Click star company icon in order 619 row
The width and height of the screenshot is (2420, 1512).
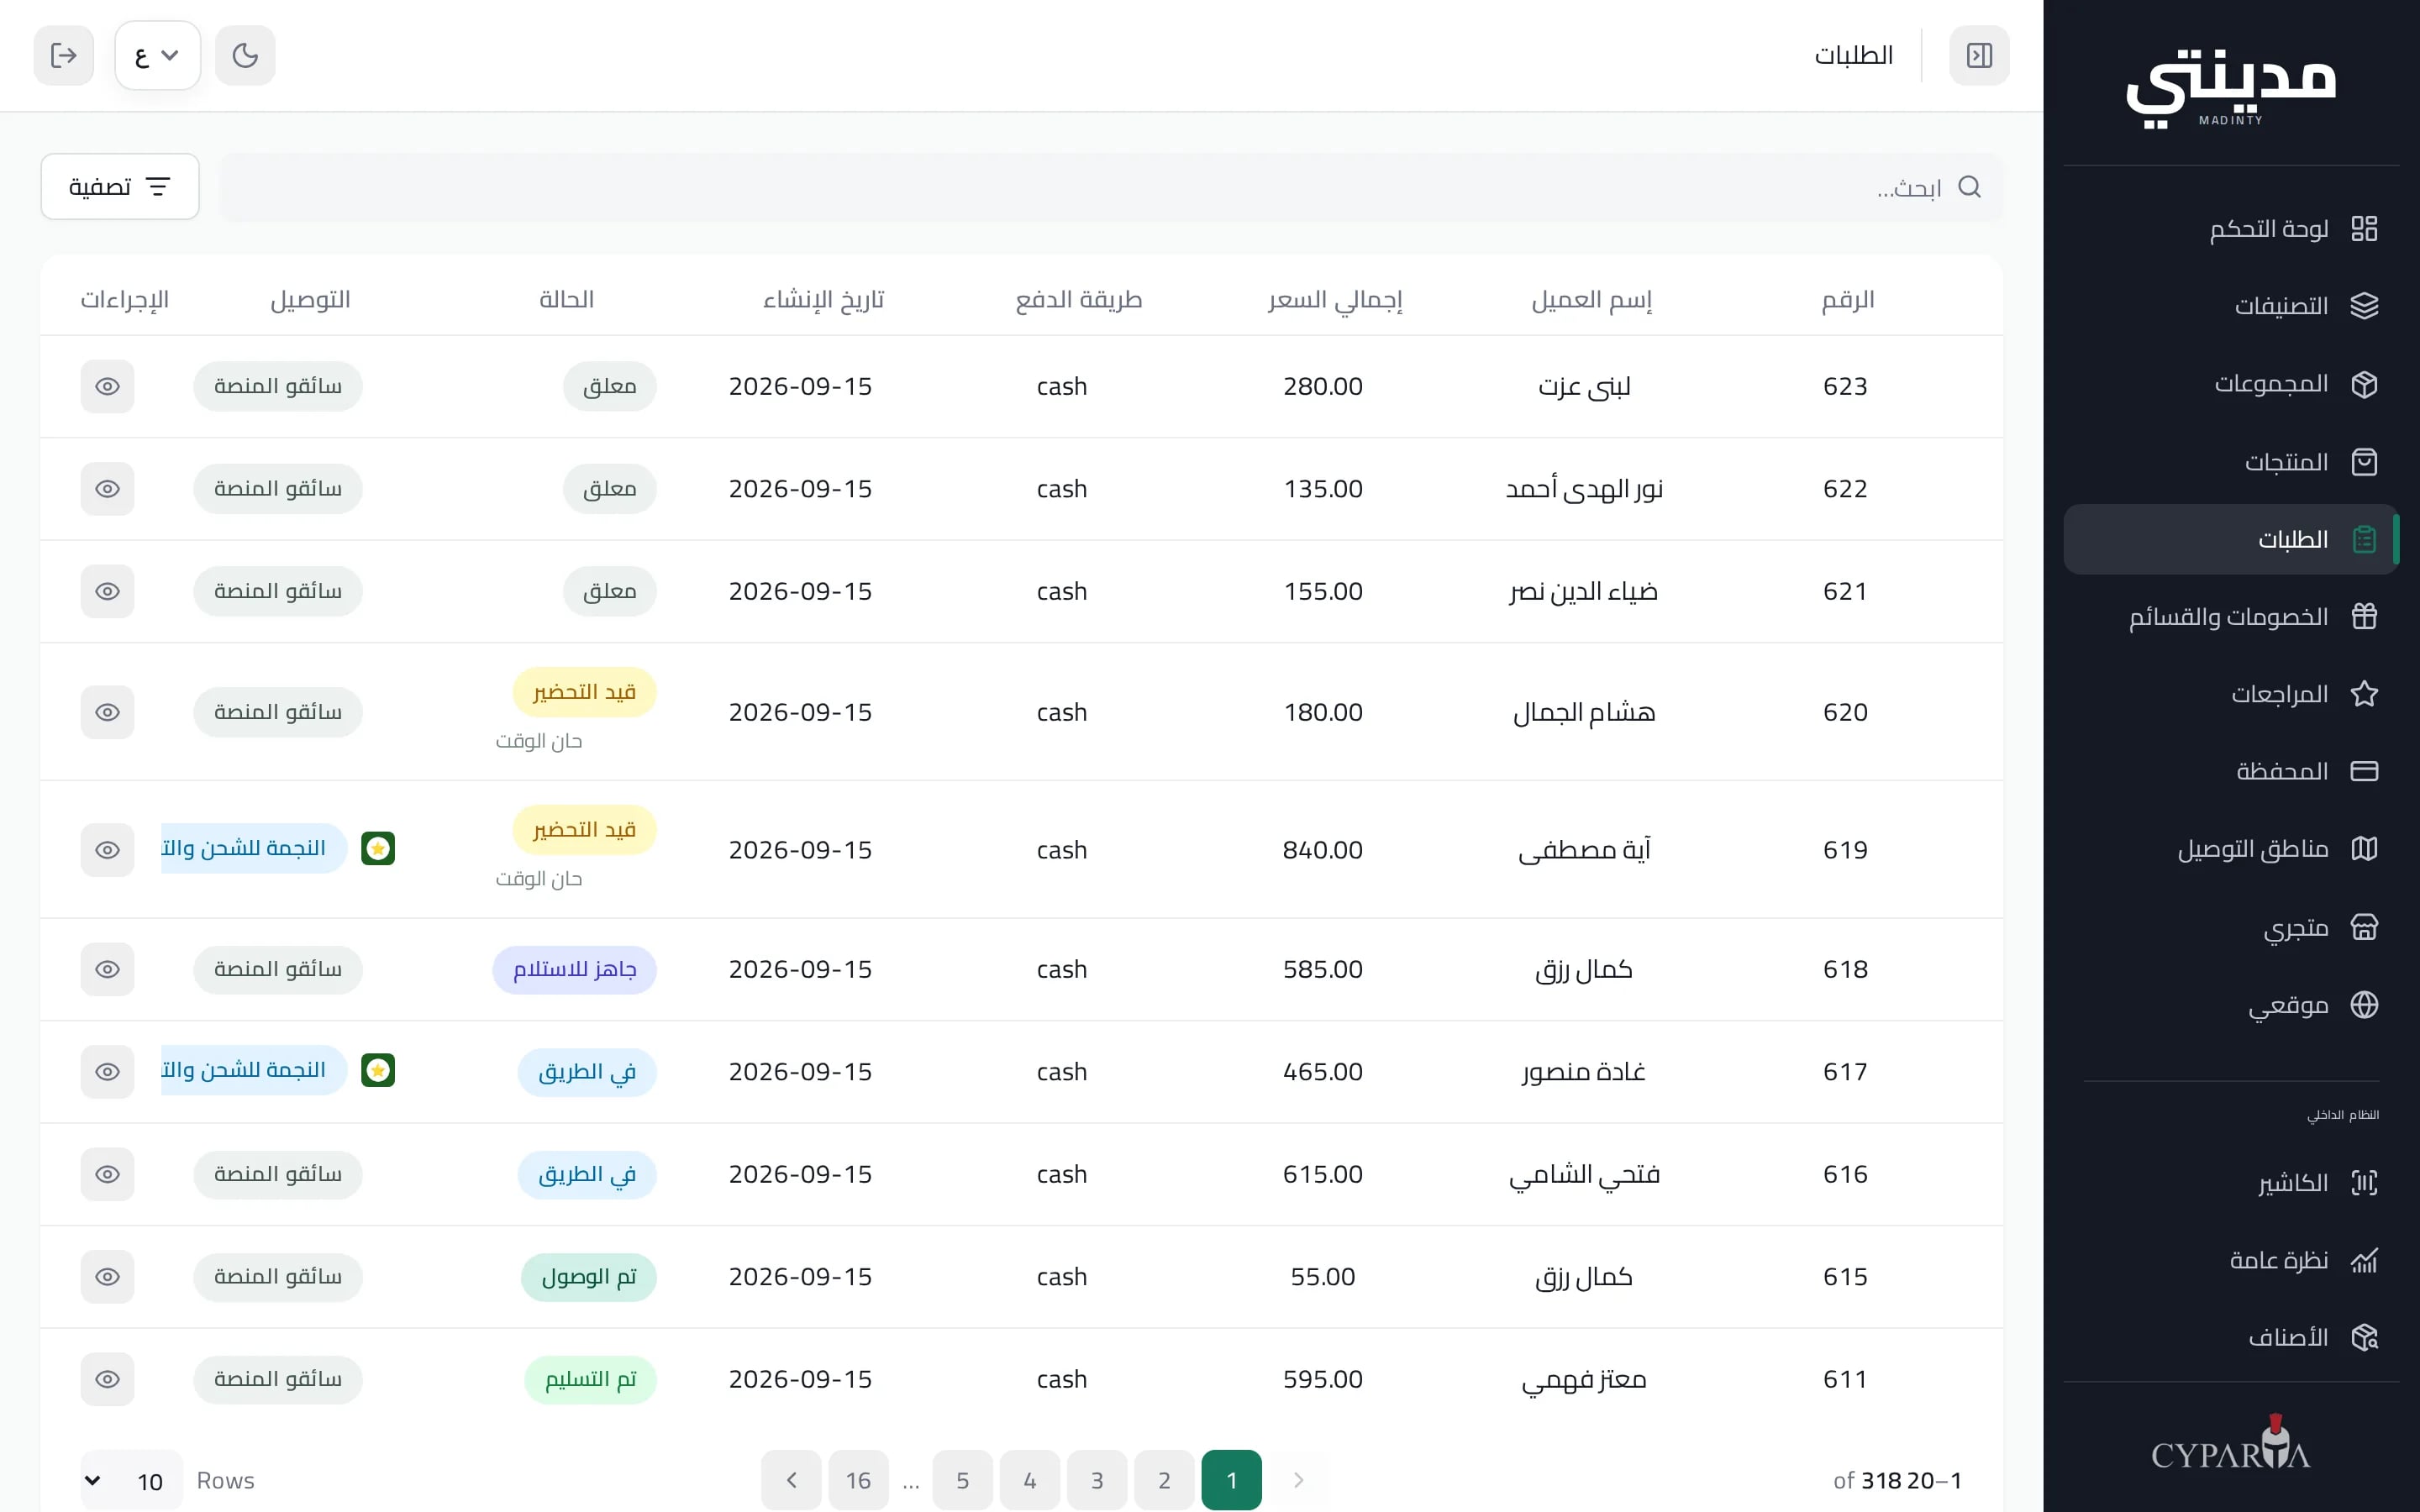378,849
